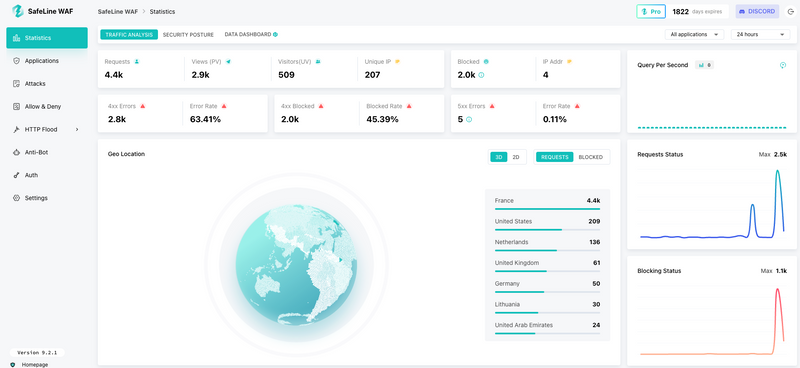The image size is (800, 368).
Task: Open the Data Dashboard tab
Action: point(251,35)
